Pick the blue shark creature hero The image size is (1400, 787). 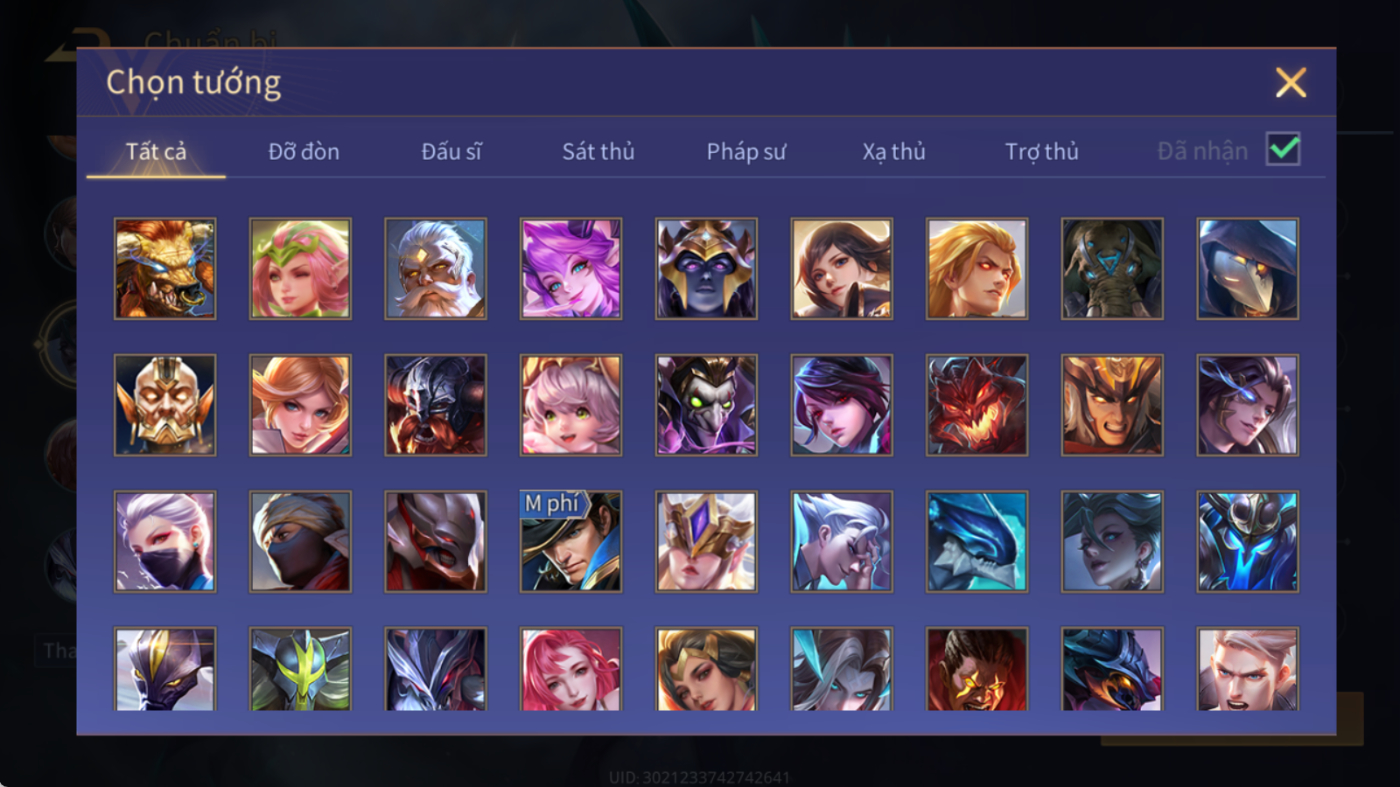click(977, 541)
